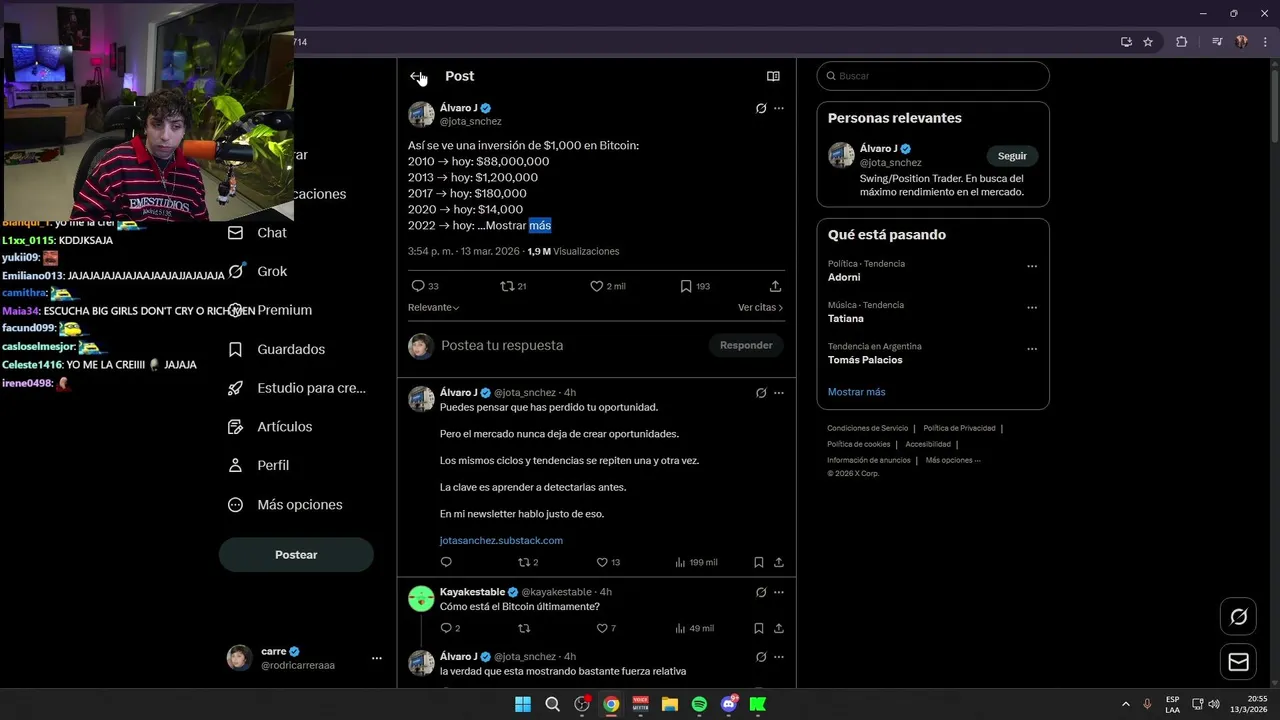Open Artículos in sidebar
This screenshot has height=720, width=1280.
pos(270,426)
